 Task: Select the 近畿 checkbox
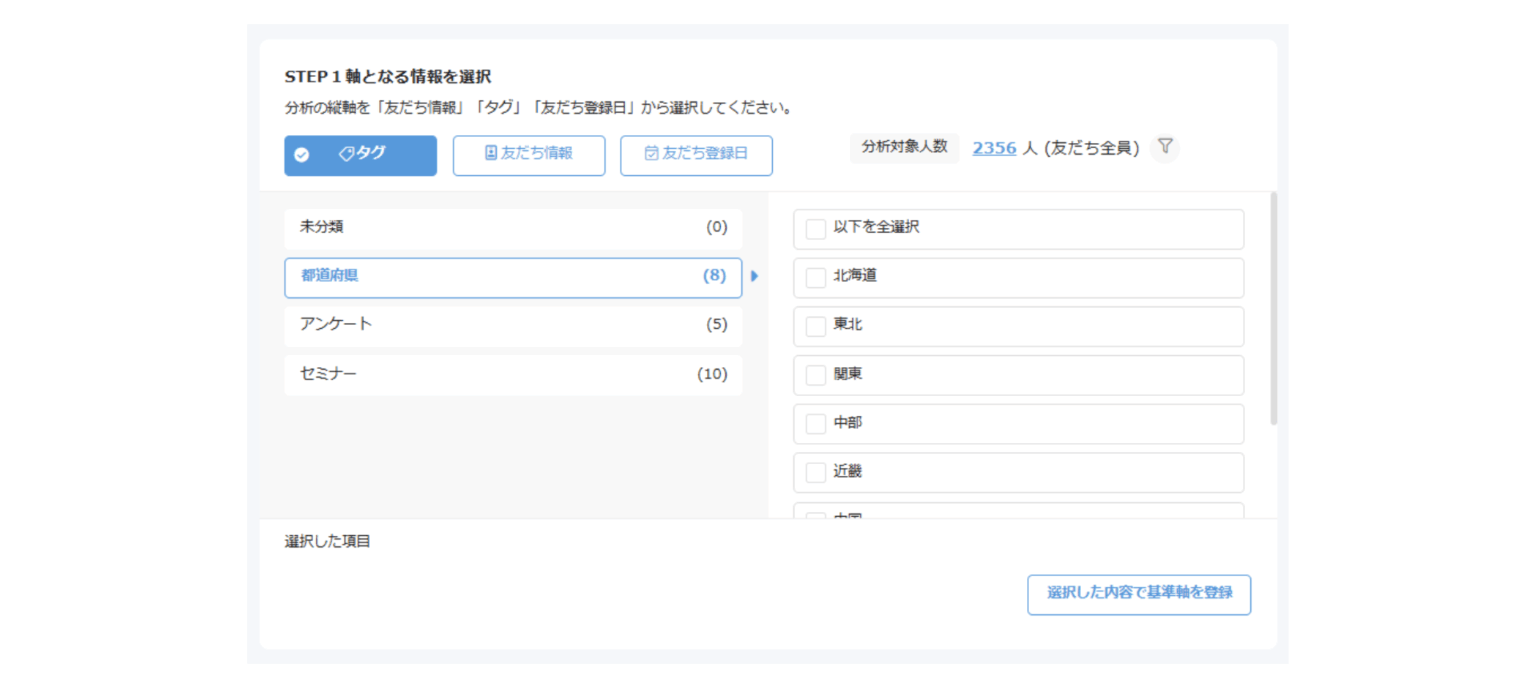[x=816, y=473]
